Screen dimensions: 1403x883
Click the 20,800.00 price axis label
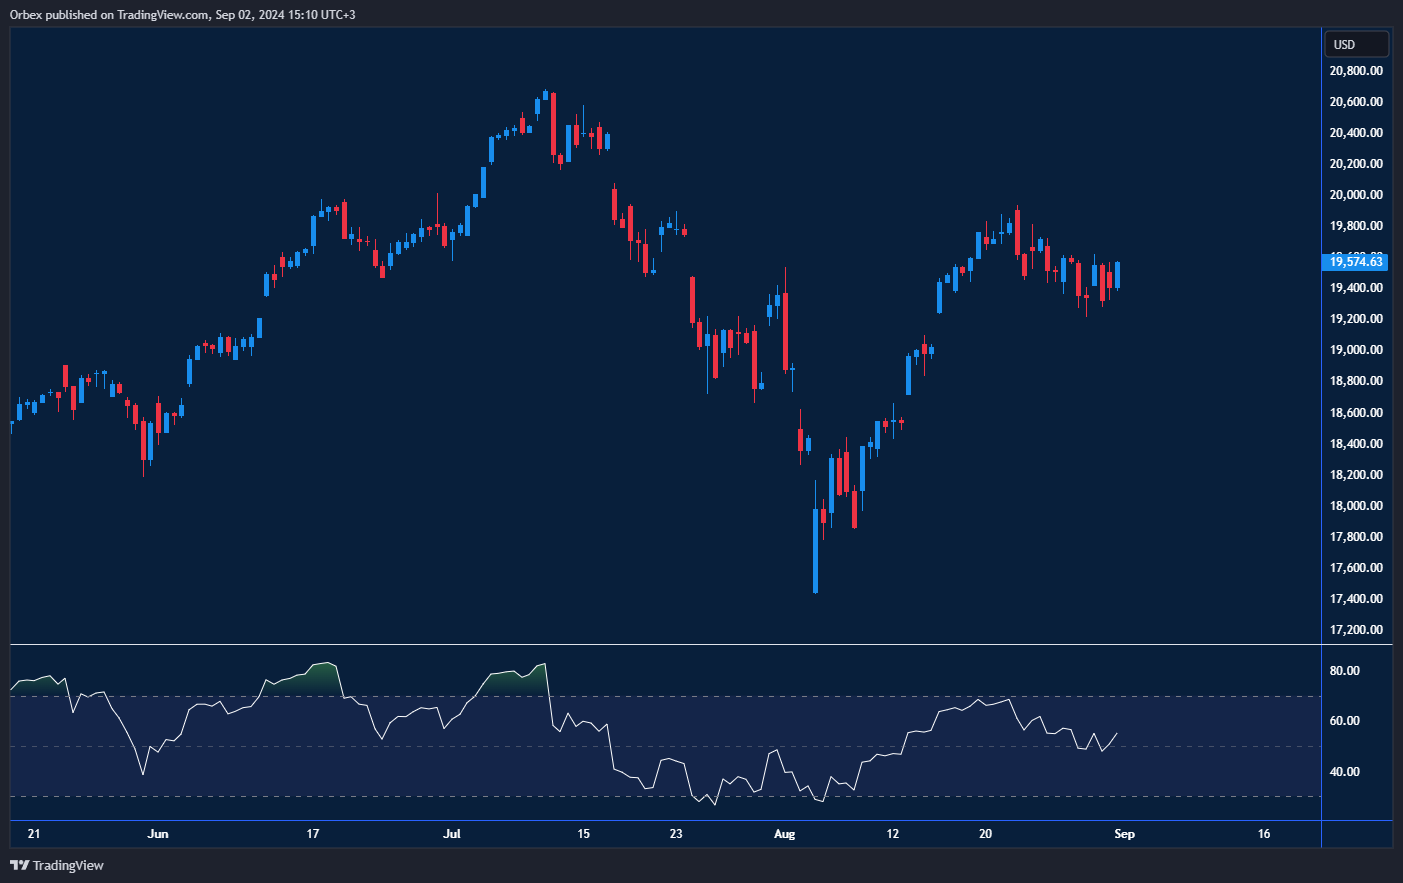1356,71
